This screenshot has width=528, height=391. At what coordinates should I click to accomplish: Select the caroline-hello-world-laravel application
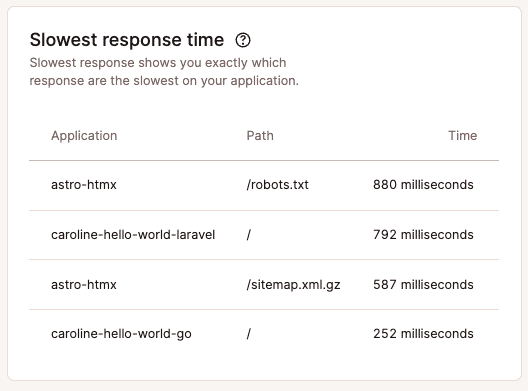(x=133, y=234)
